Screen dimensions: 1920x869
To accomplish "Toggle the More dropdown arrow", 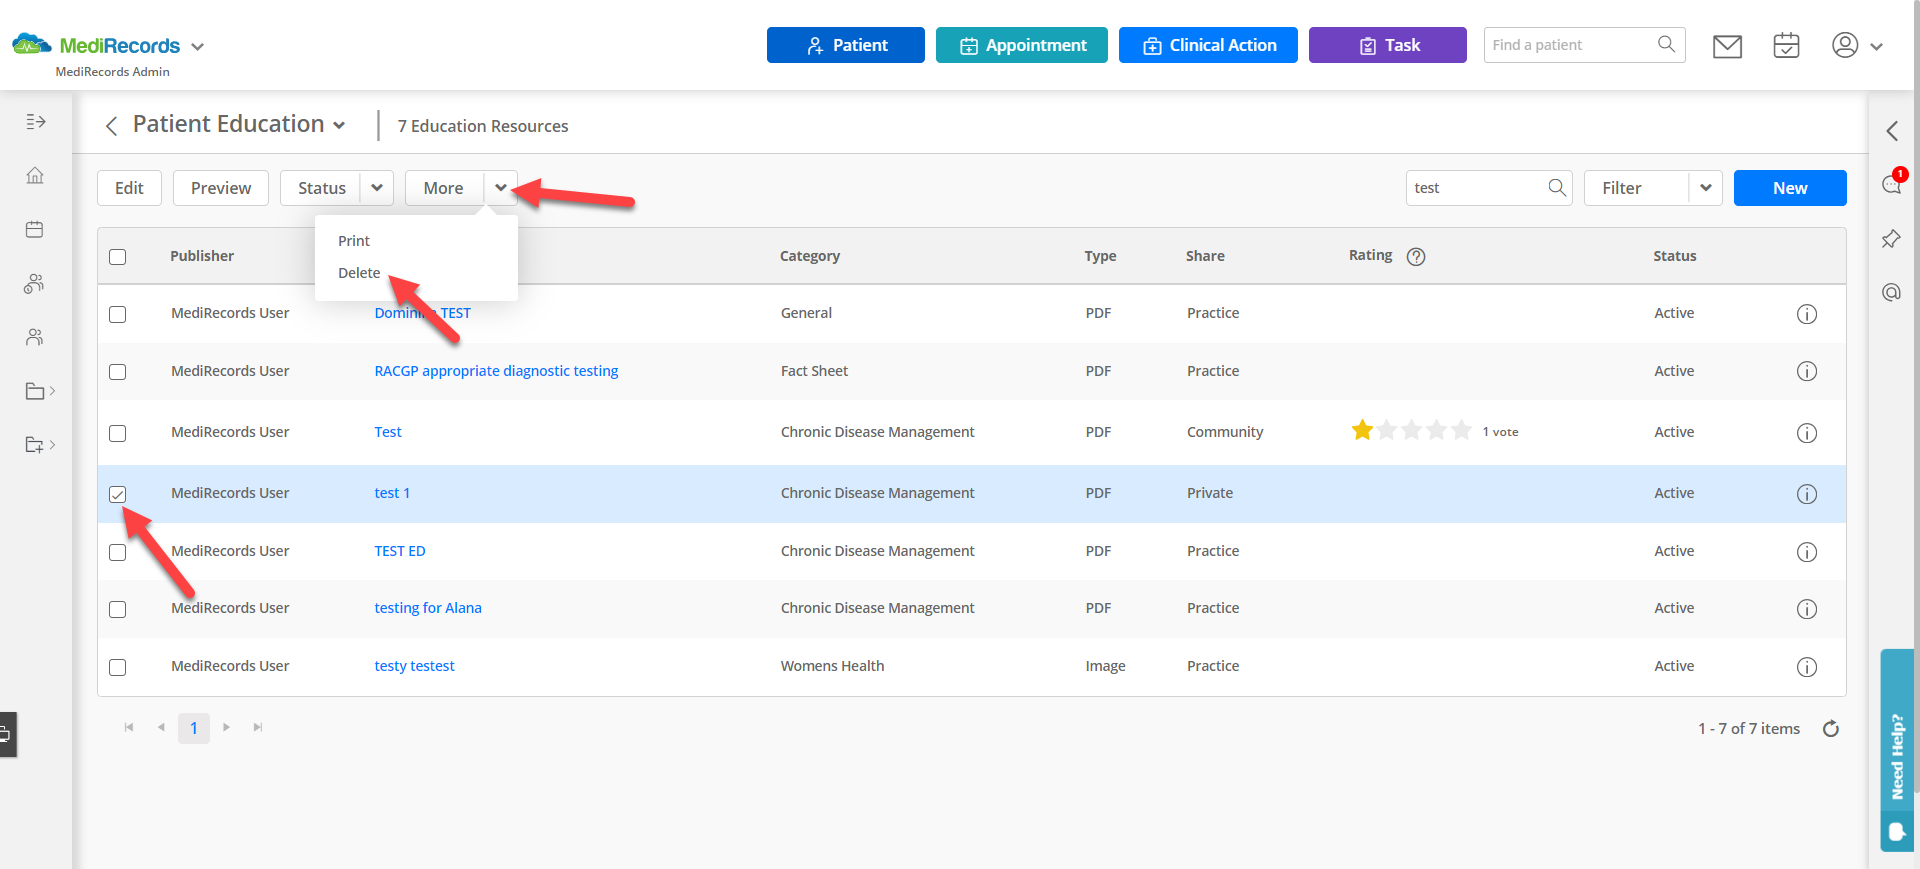I will pos(501,188).
